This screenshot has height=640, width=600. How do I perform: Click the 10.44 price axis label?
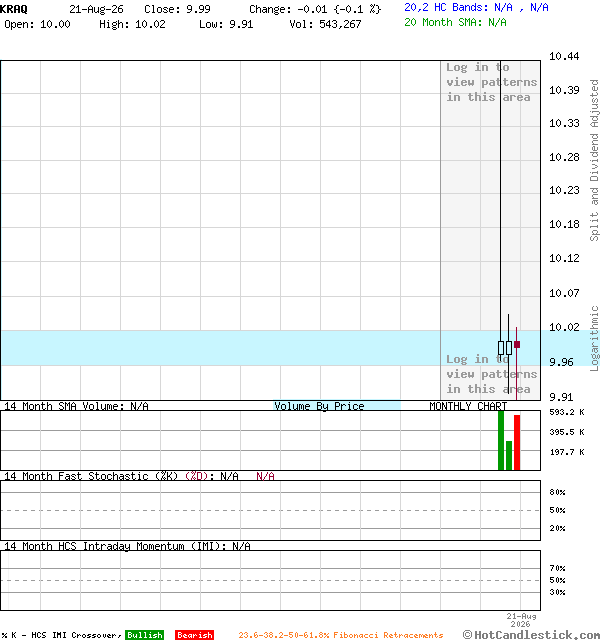point(564,56)
